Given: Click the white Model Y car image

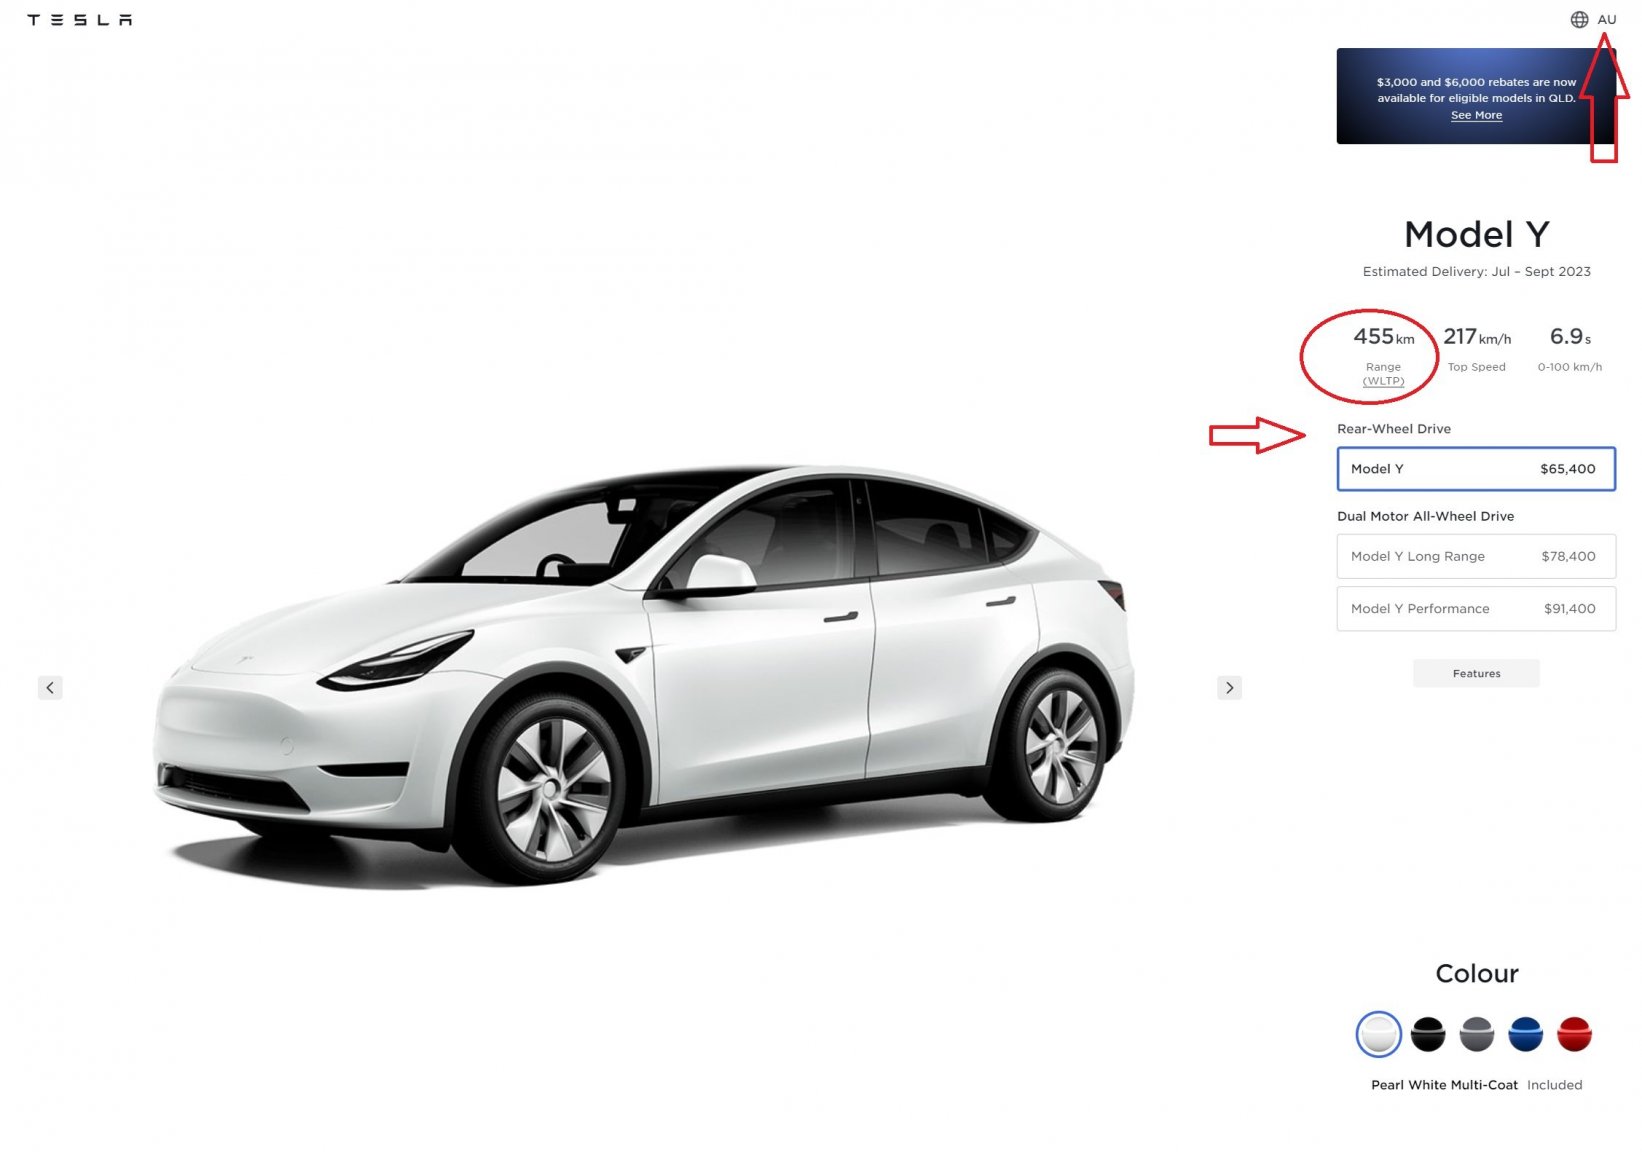Looking at the screenshot, I should tap(644, 675).
